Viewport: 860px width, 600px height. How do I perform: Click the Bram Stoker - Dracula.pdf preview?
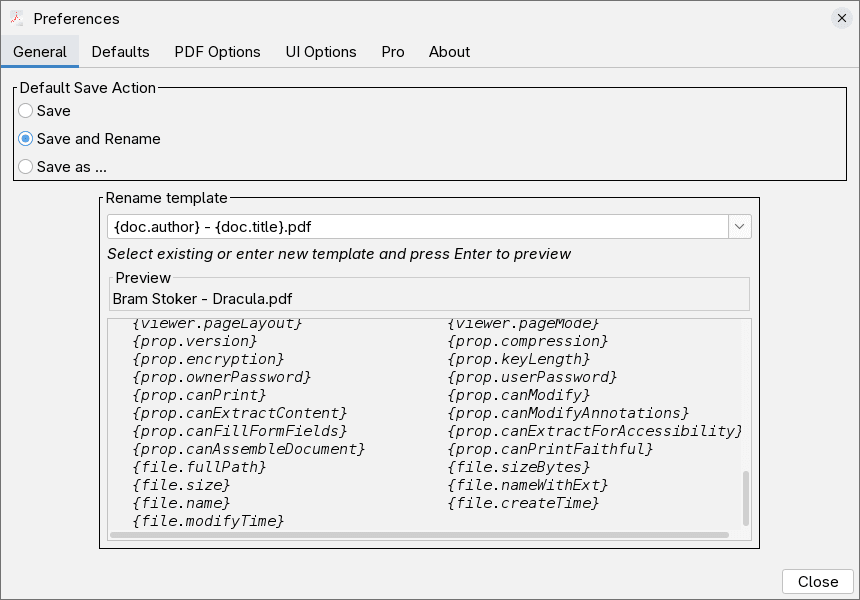click(x=202, y=299)
